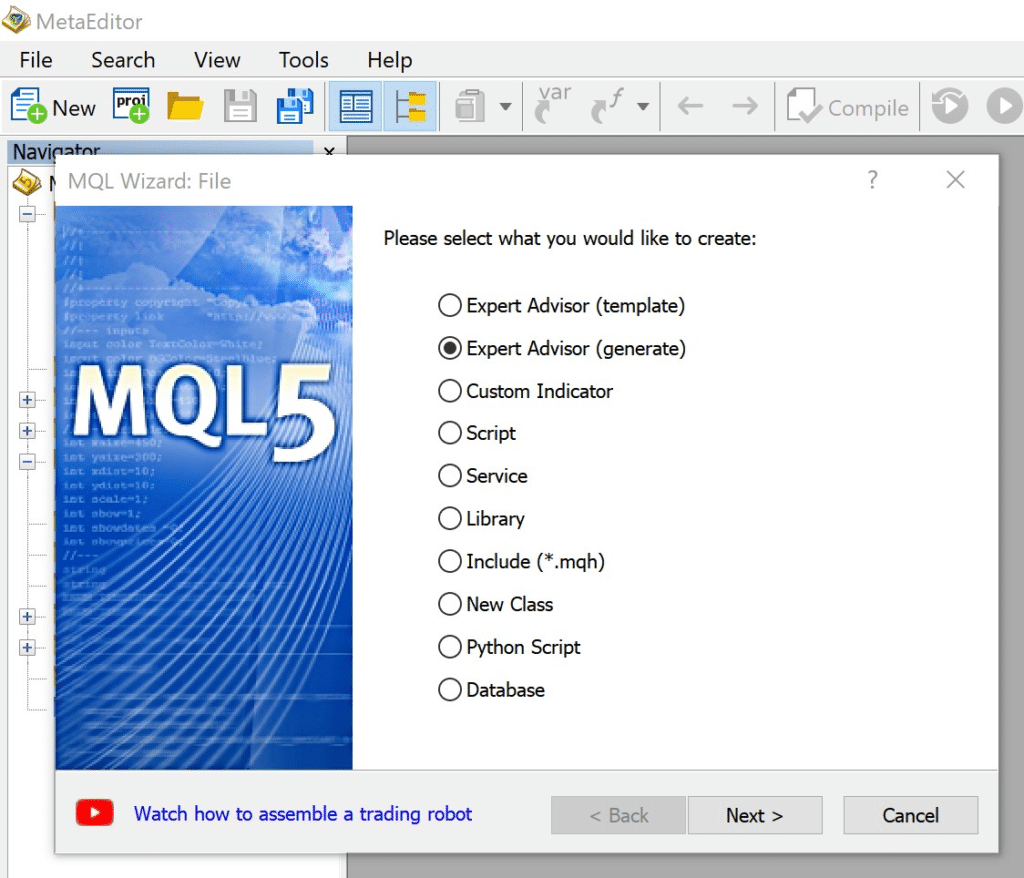The height and width of the screenshot is (878, 1024).
Task: Click the YouTube icon in the wizard
Action: (x=95, y=814)
